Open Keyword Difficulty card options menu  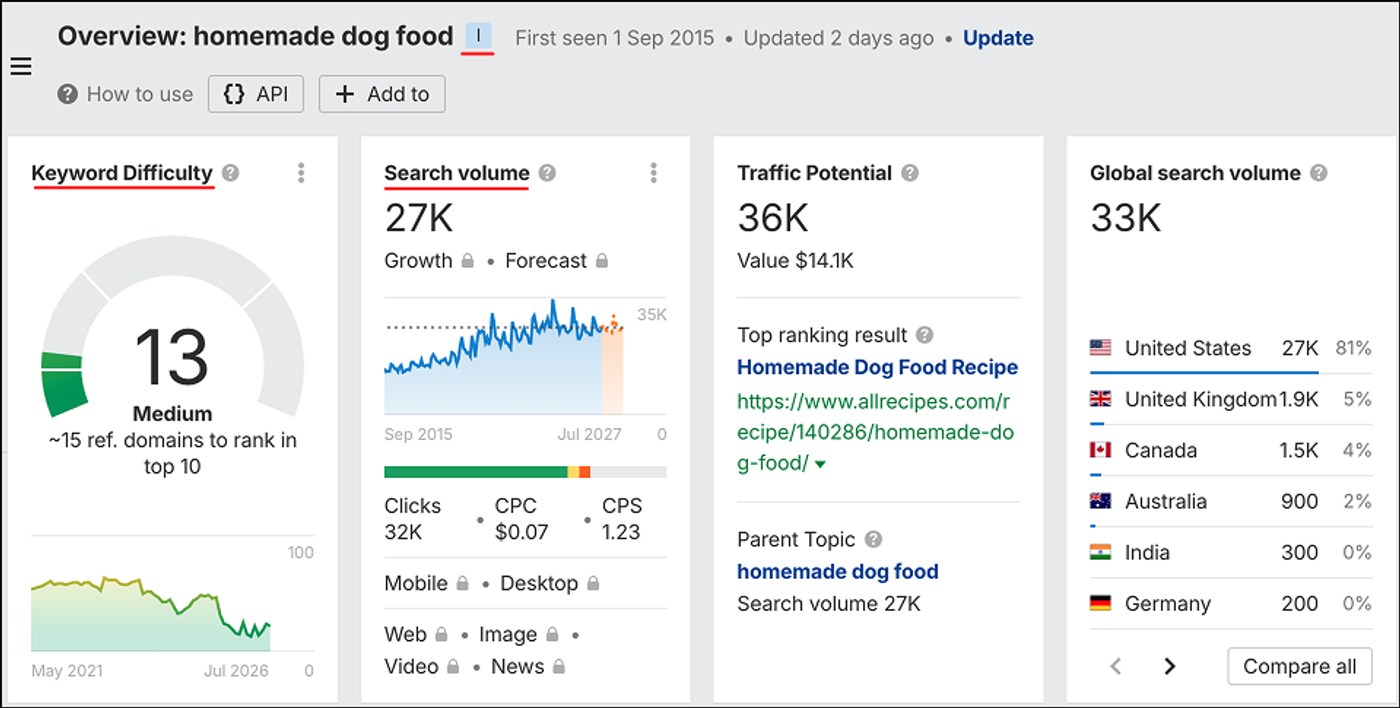[301, 173]
